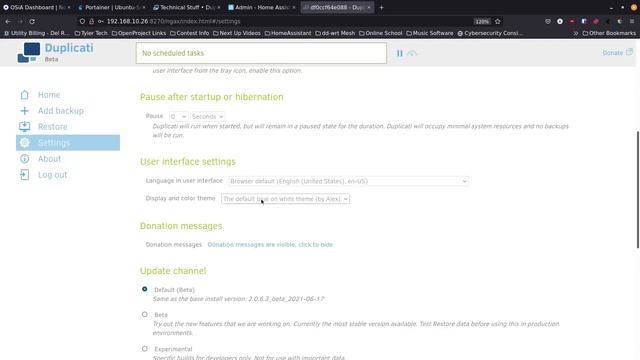Click the address bar URL field
Viewport: 640px width, 360px height.
point(286,21)
